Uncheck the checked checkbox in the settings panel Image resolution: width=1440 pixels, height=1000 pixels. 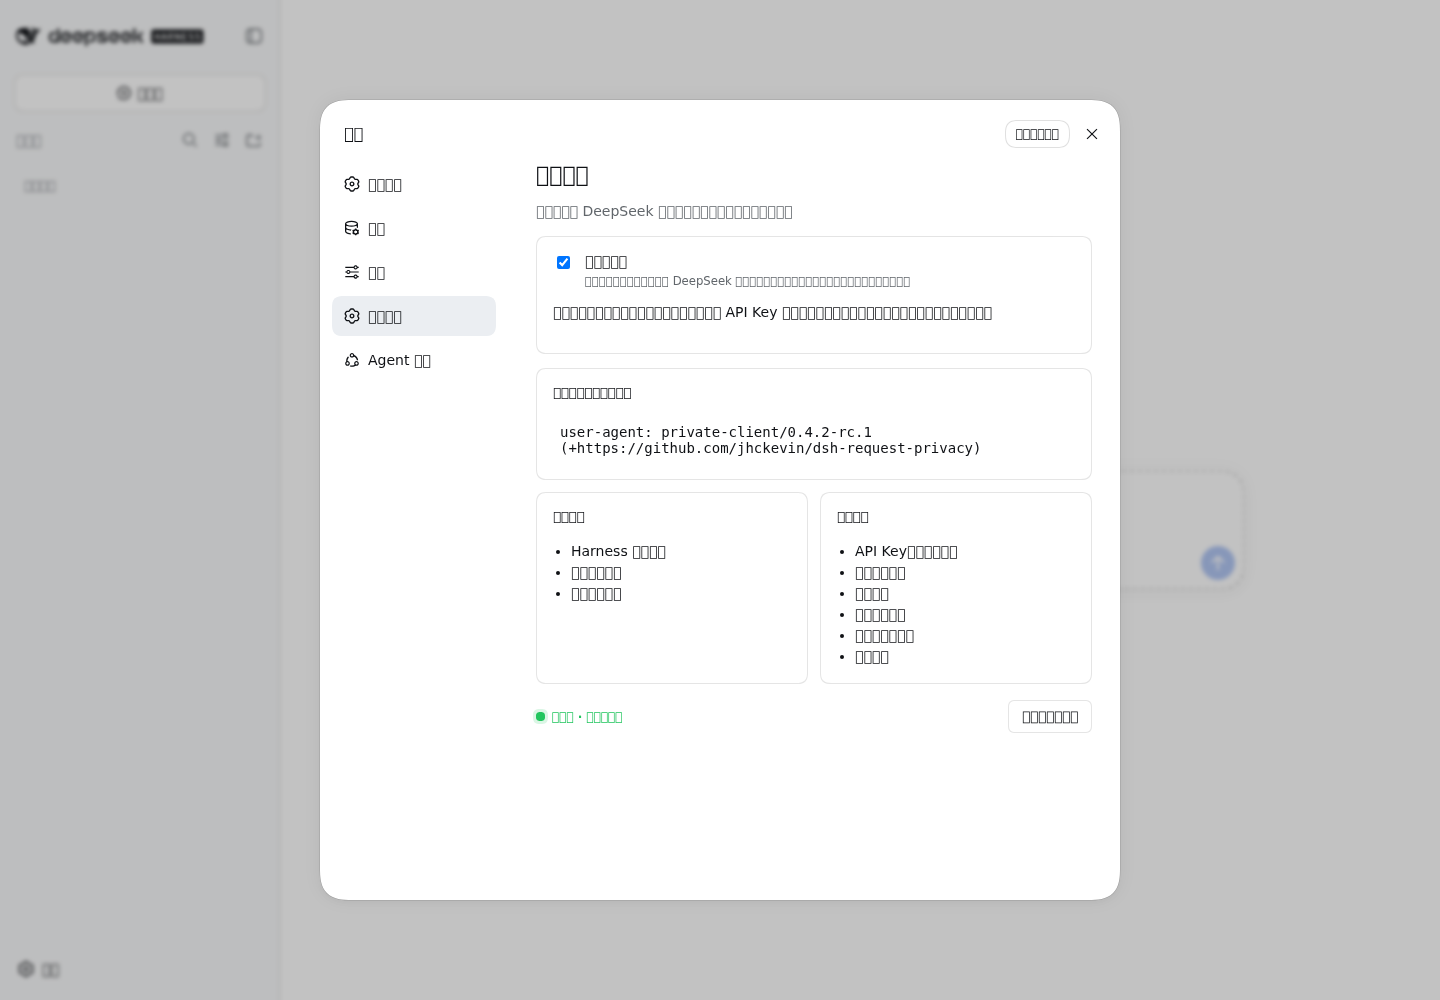pos(563,262)
